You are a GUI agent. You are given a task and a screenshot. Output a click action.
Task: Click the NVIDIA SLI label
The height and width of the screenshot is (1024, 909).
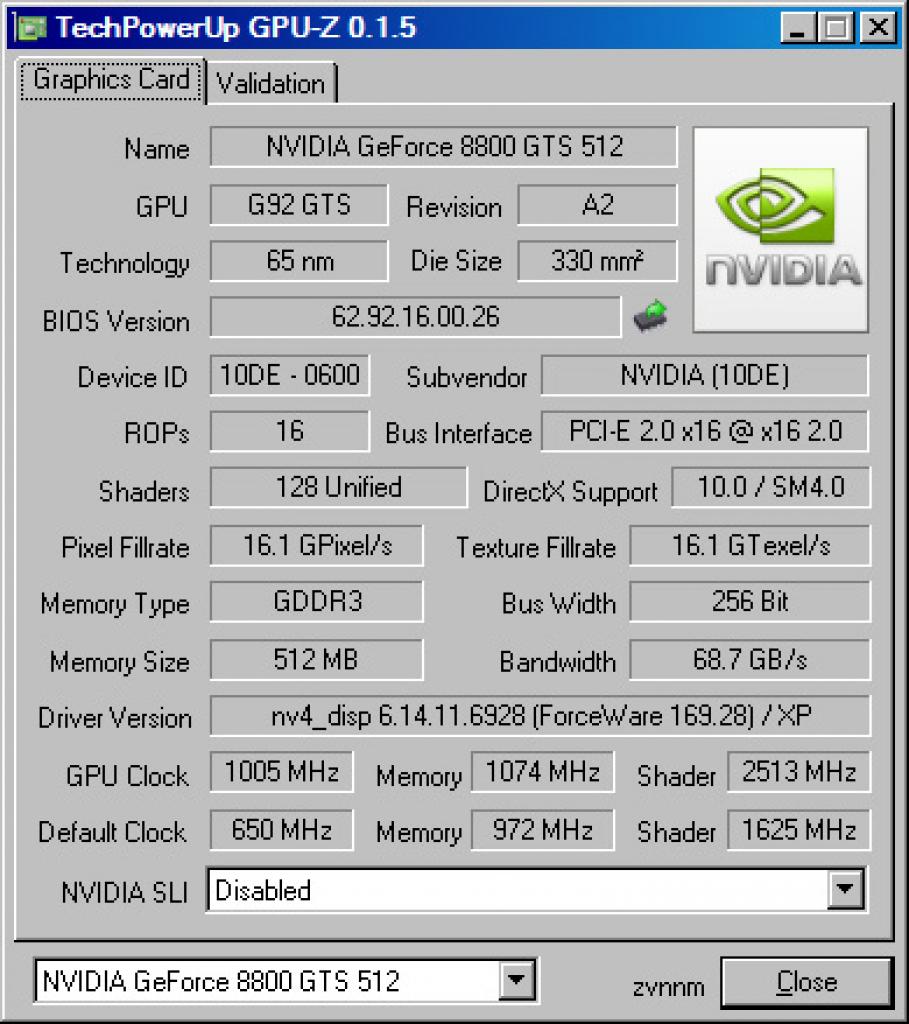[x=125, y=892]
